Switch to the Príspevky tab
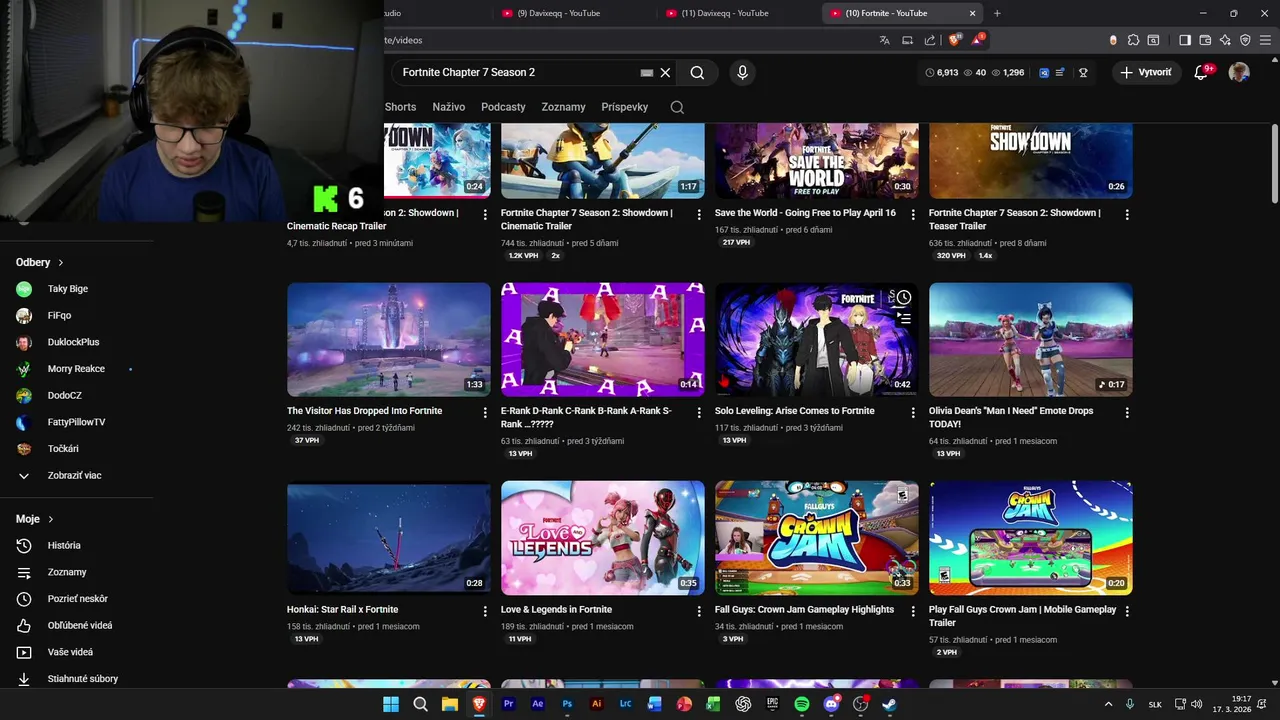 pos(625,107)
